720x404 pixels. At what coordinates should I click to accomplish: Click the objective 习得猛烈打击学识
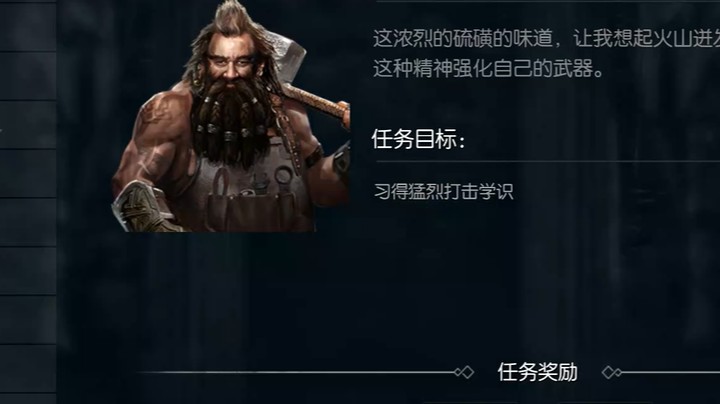(x=444, y=191)
